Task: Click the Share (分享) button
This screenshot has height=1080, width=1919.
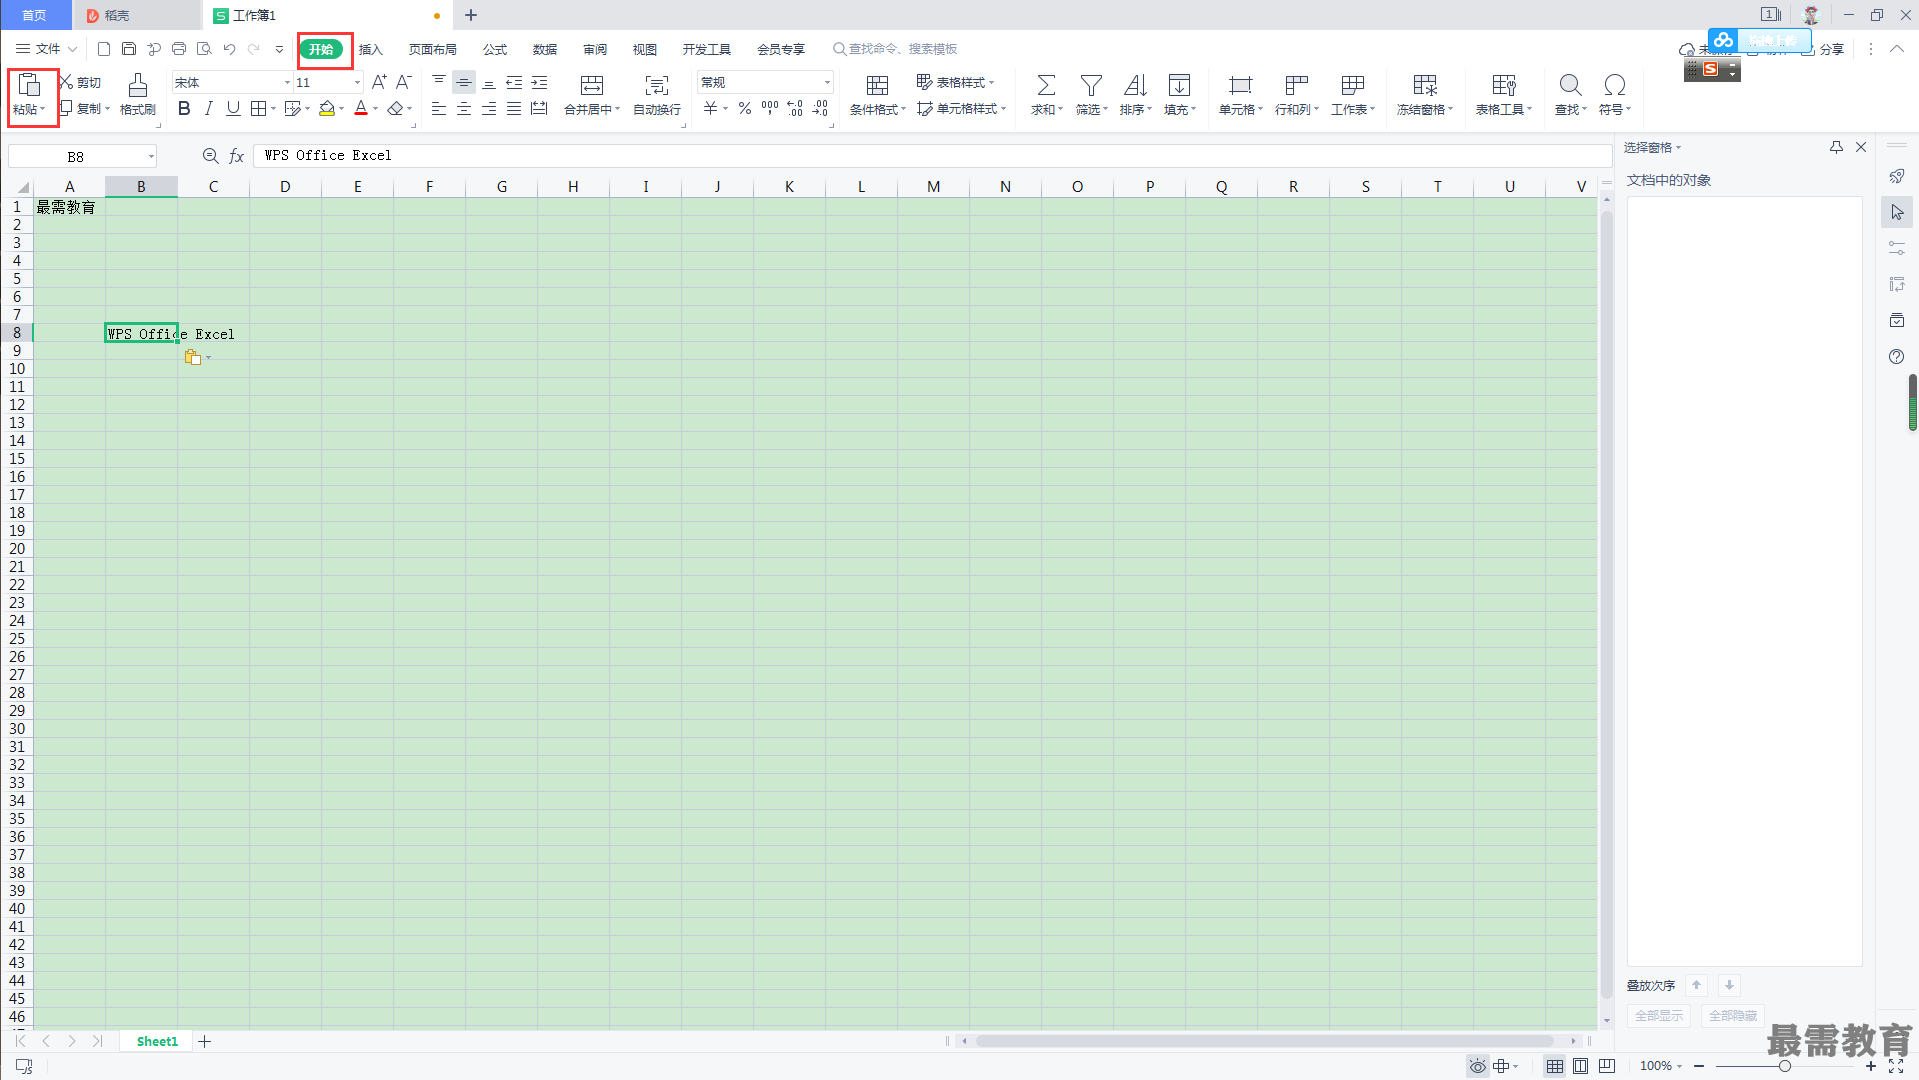Action: [1823, 49]
